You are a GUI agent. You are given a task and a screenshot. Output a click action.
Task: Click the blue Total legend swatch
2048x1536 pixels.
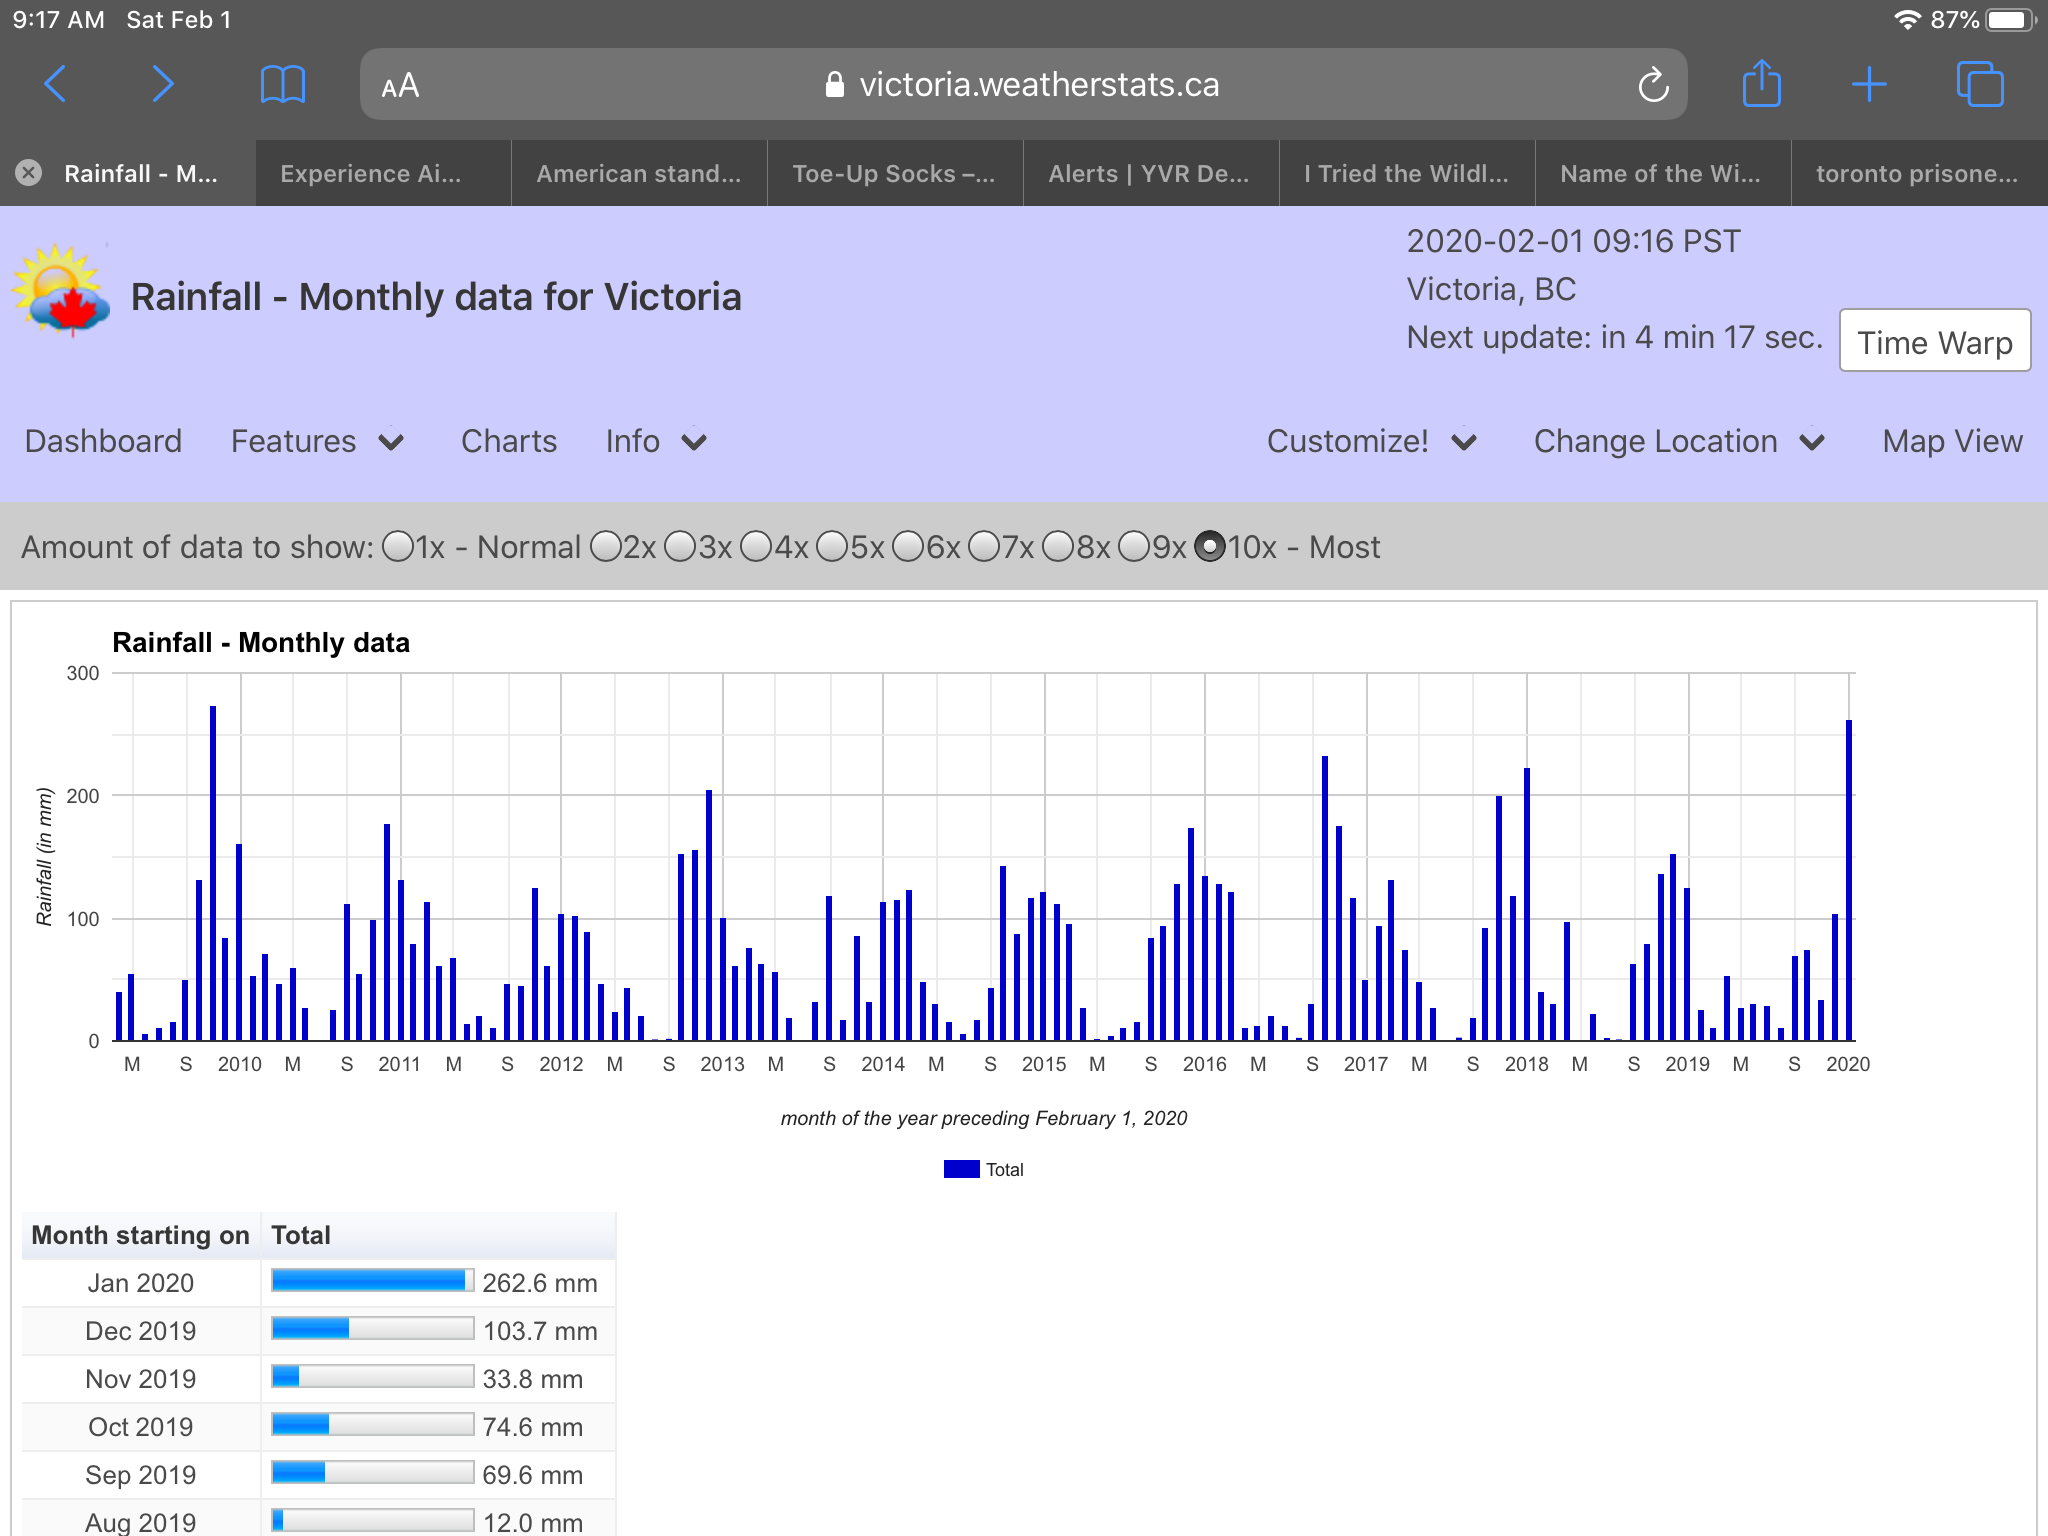[961, 1169]
